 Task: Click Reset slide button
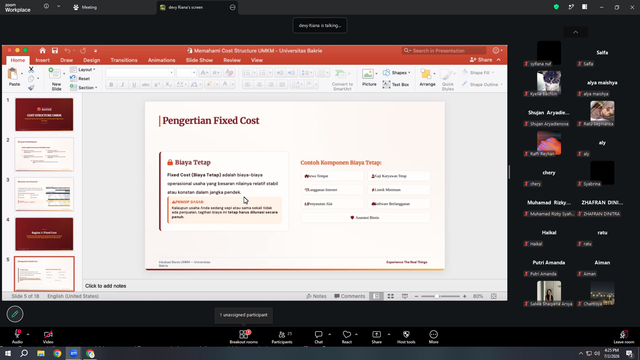point(80,78)
